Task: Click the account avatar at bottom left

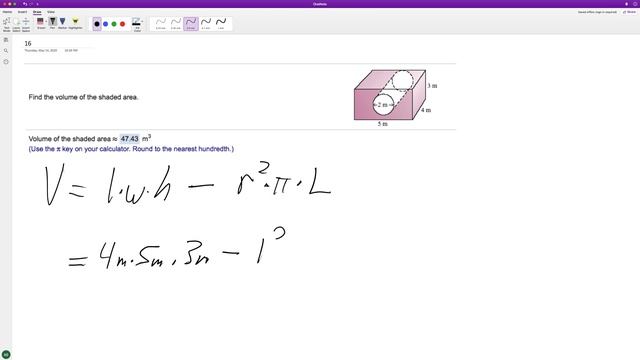Action: 6,354
